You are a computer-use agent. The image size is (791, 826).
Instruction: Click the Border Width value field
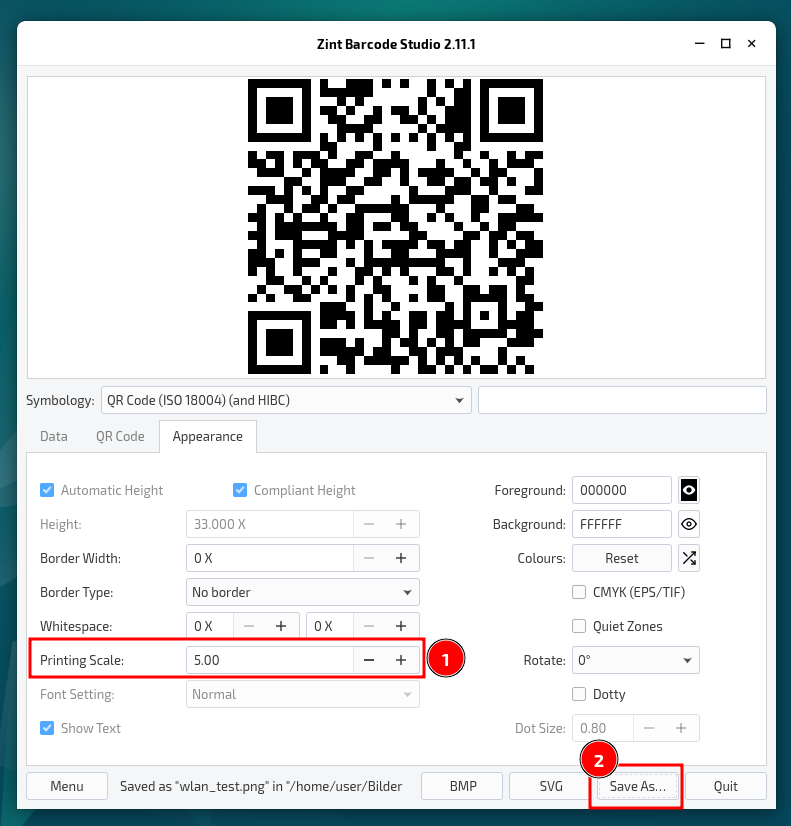coord(270,558)
